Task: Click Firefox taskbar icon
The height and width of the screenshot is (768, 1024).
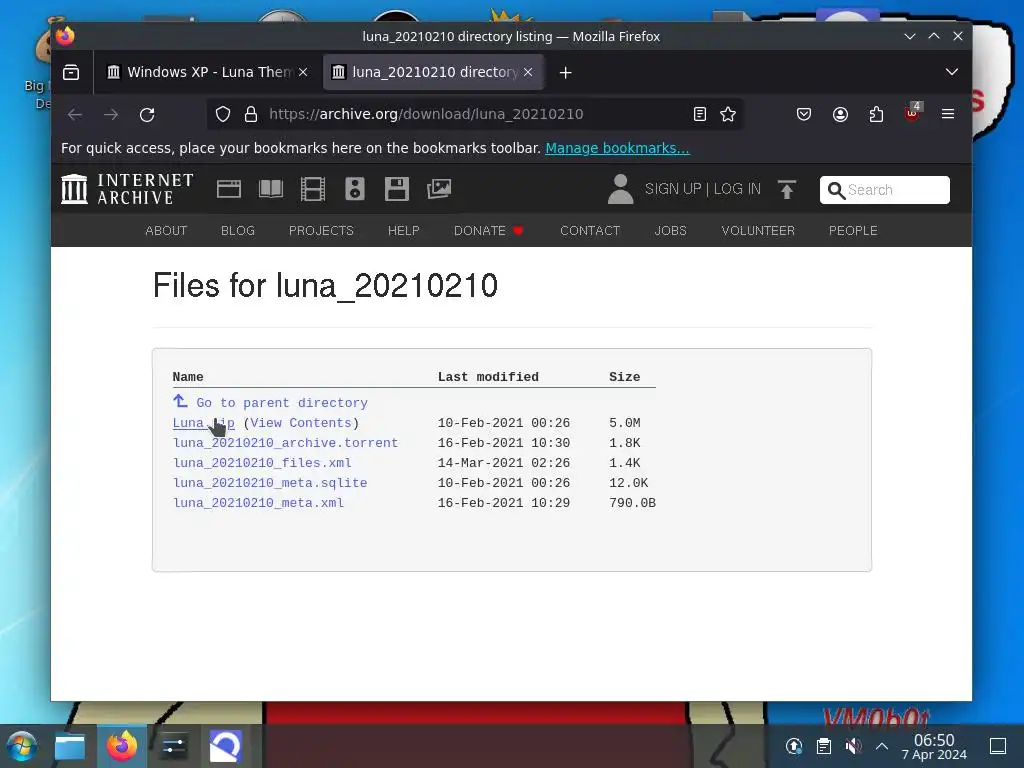Action: 122,746
